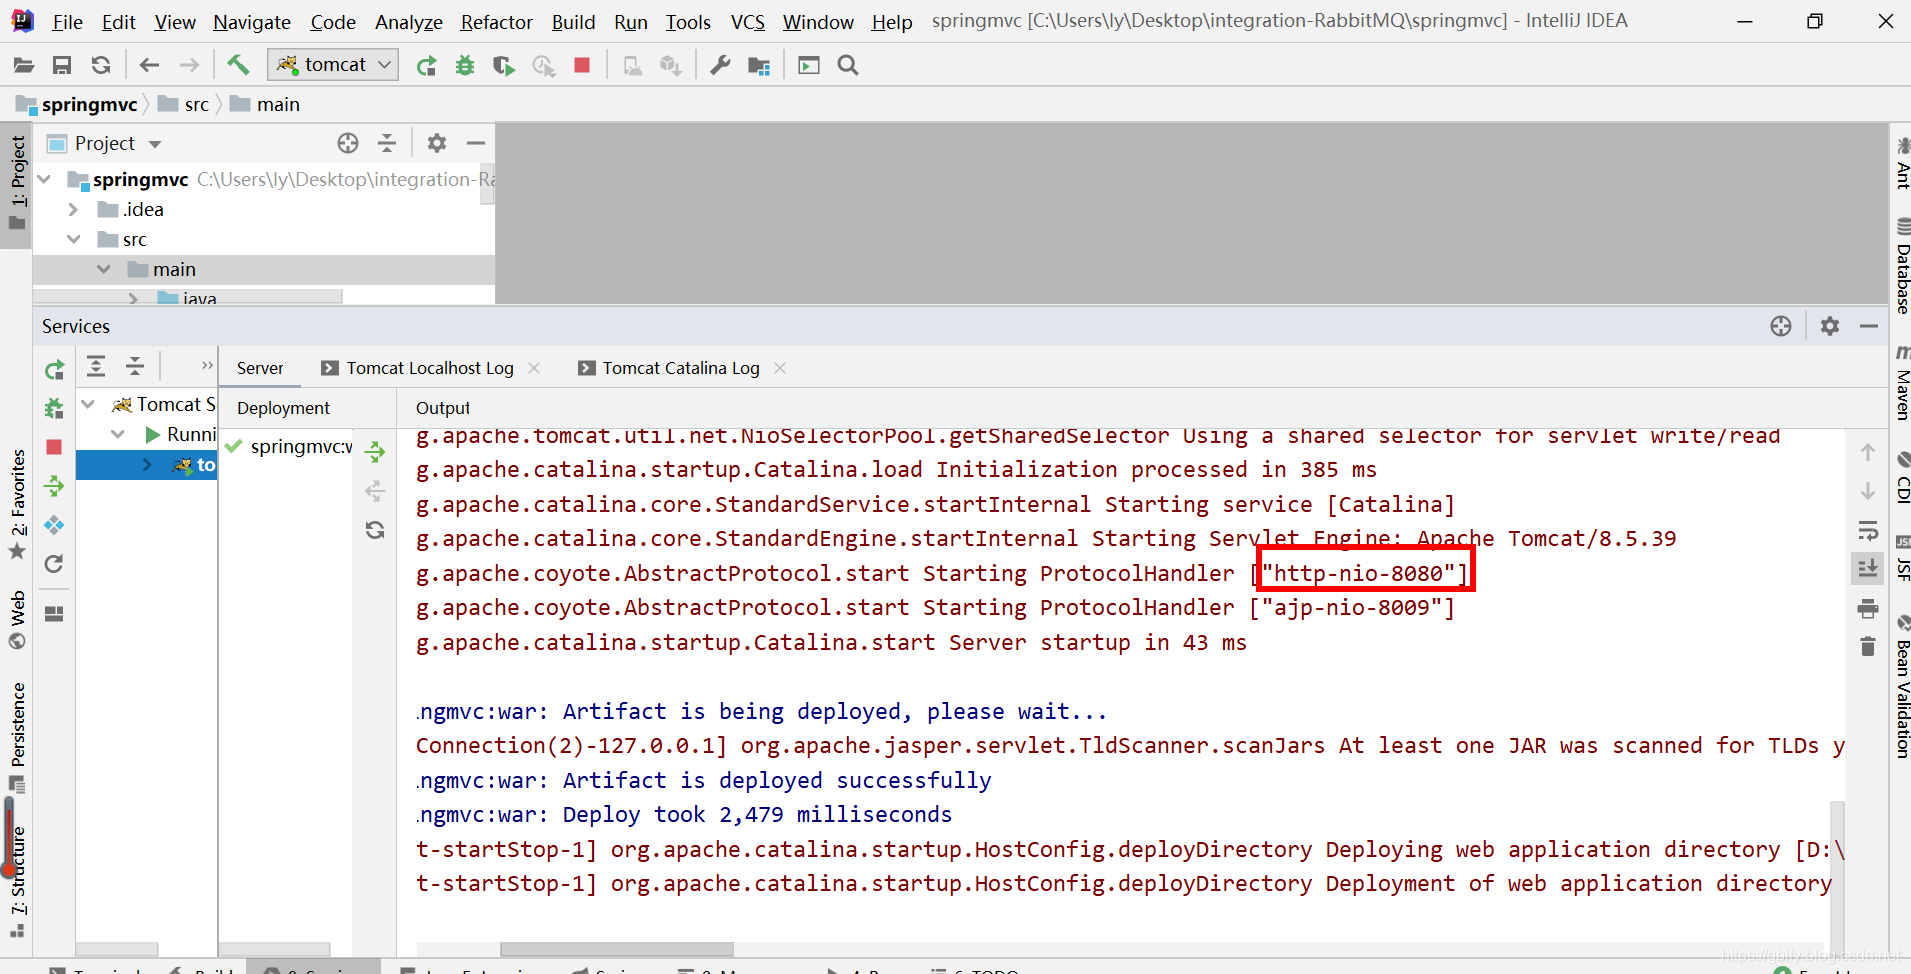Debug tomcat with the bug icon

(465, 66)
